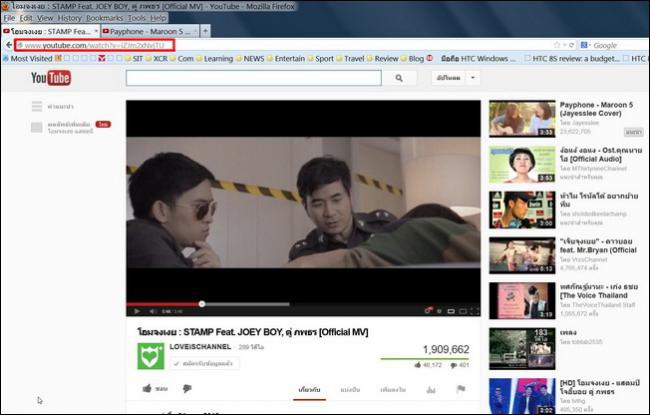650x415 pixels.
Task: Click the search magnifier button
Action: 399,78
